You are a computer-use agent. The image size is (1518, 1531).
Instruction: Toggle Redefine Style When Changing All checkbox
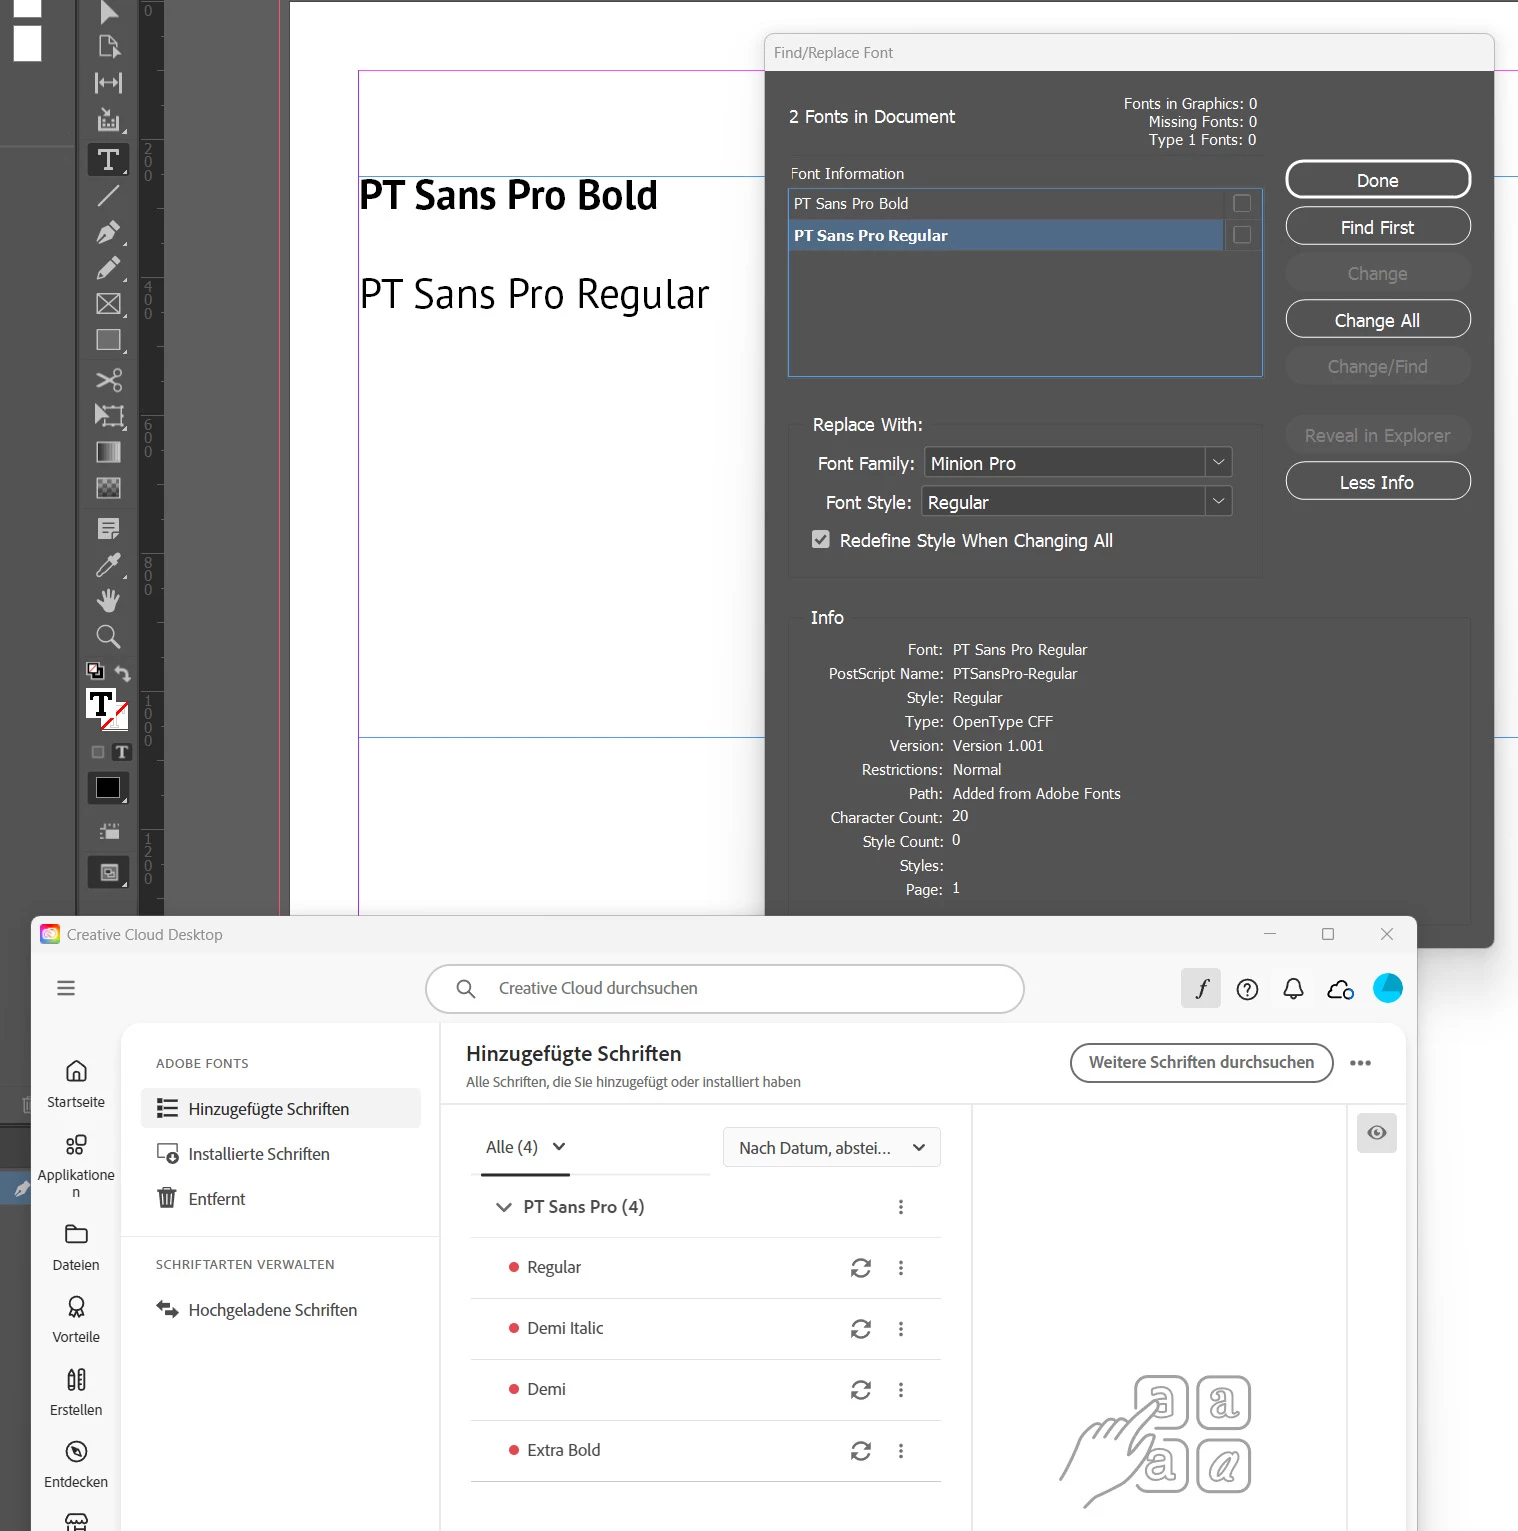pyautogui.click(x=821, y=540)
